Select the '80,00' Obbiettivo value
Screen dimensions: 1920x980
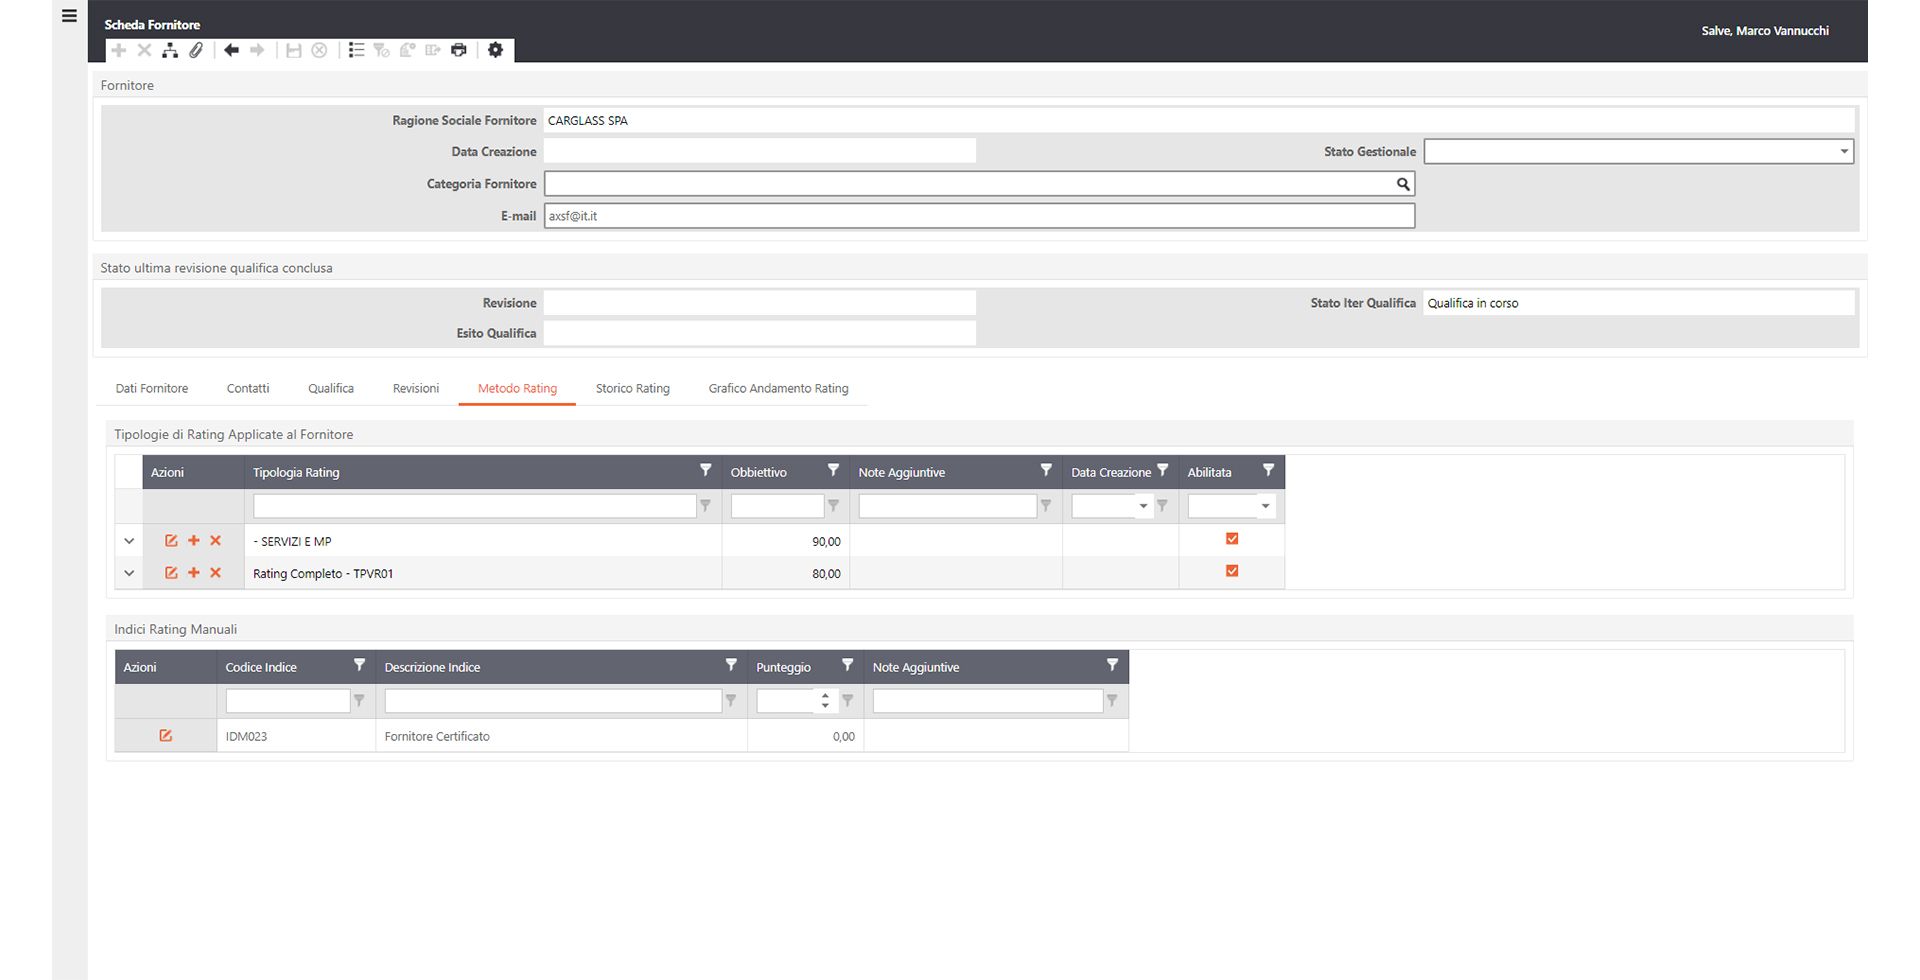click(x=826, y=573)
